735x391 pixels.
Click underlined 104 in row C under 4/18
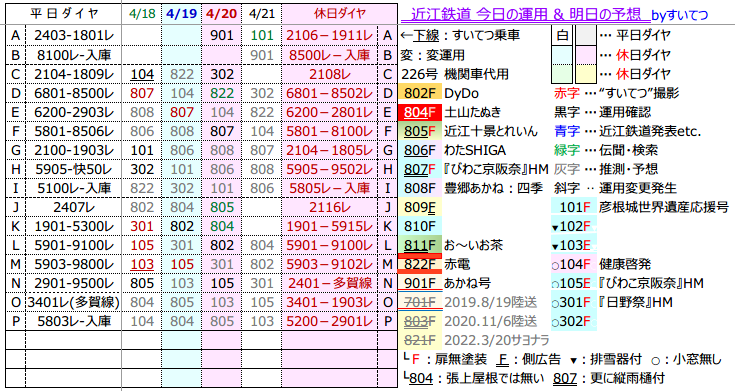142,74
